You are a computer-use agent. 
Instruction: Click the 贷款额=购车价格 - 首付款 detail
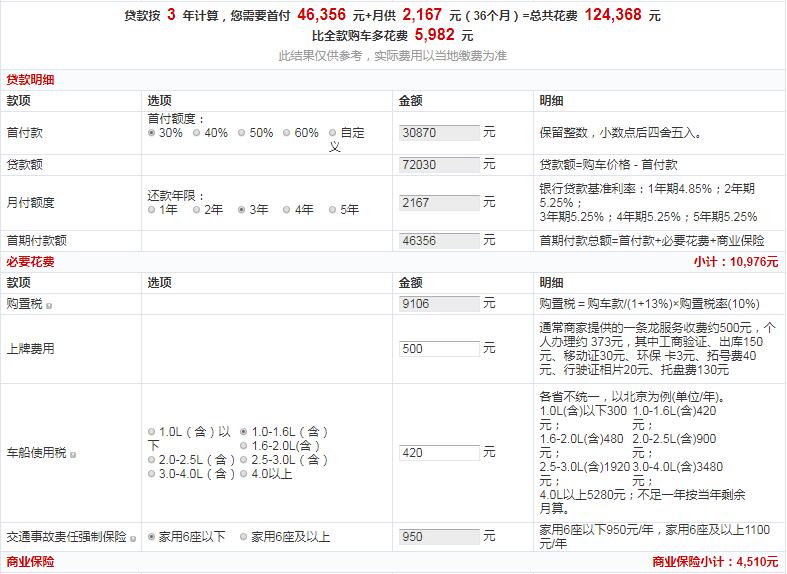click(x=608, y=165)
